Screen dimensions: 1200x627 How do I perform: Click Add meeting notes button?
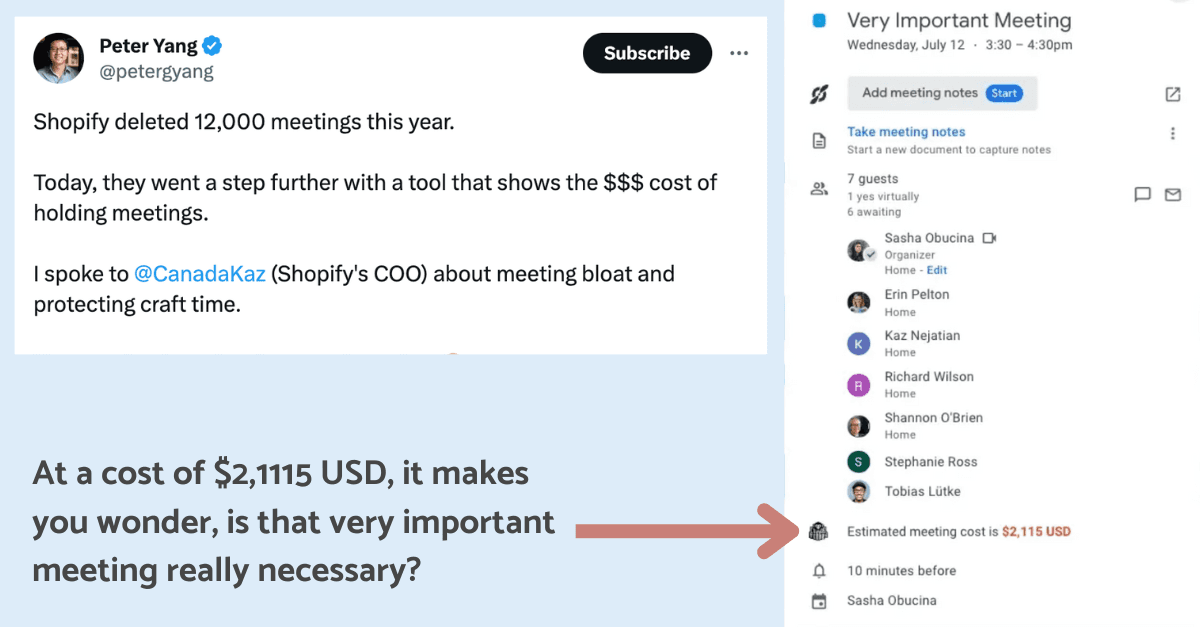(x=941, y=93)
